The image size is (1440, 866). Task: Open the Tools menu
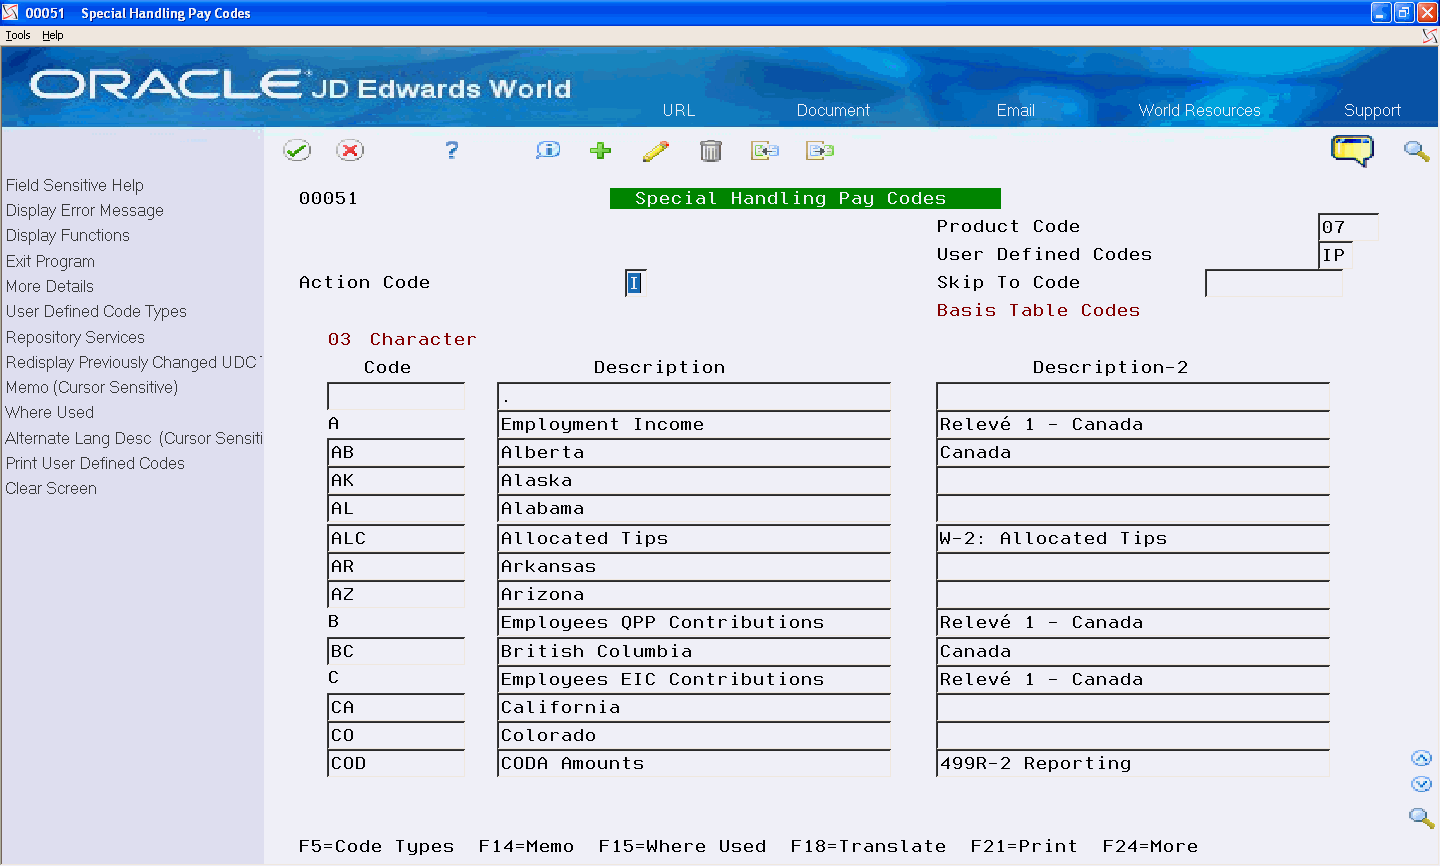coord(17,34)
